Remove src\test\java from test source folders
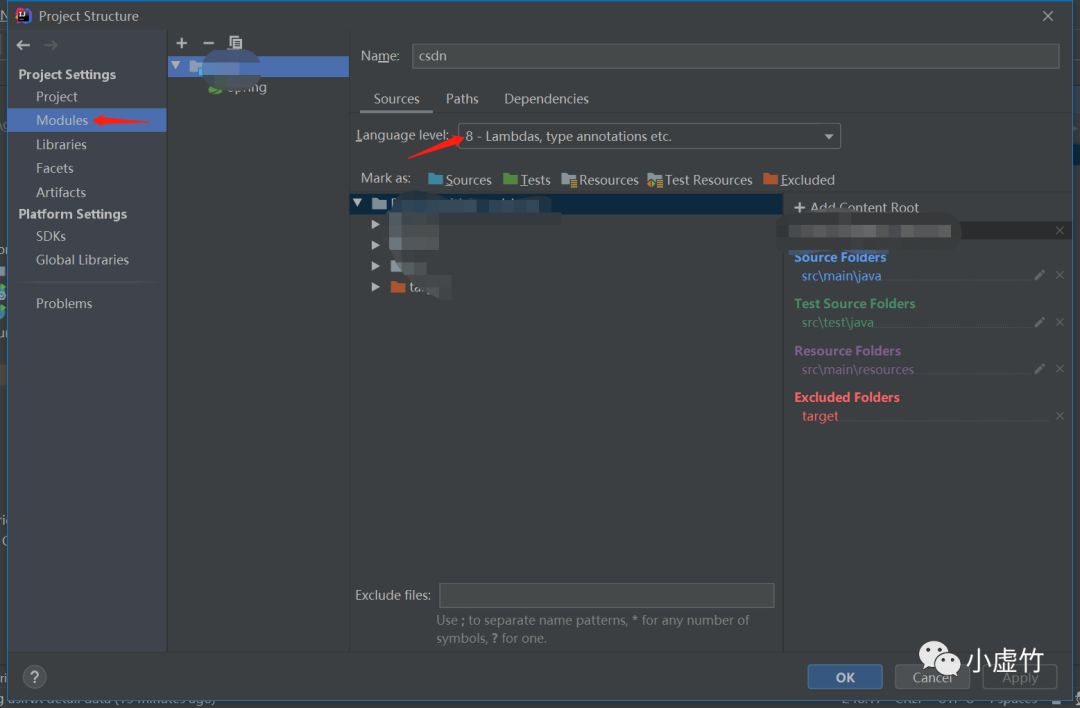 pos(1060,322)
